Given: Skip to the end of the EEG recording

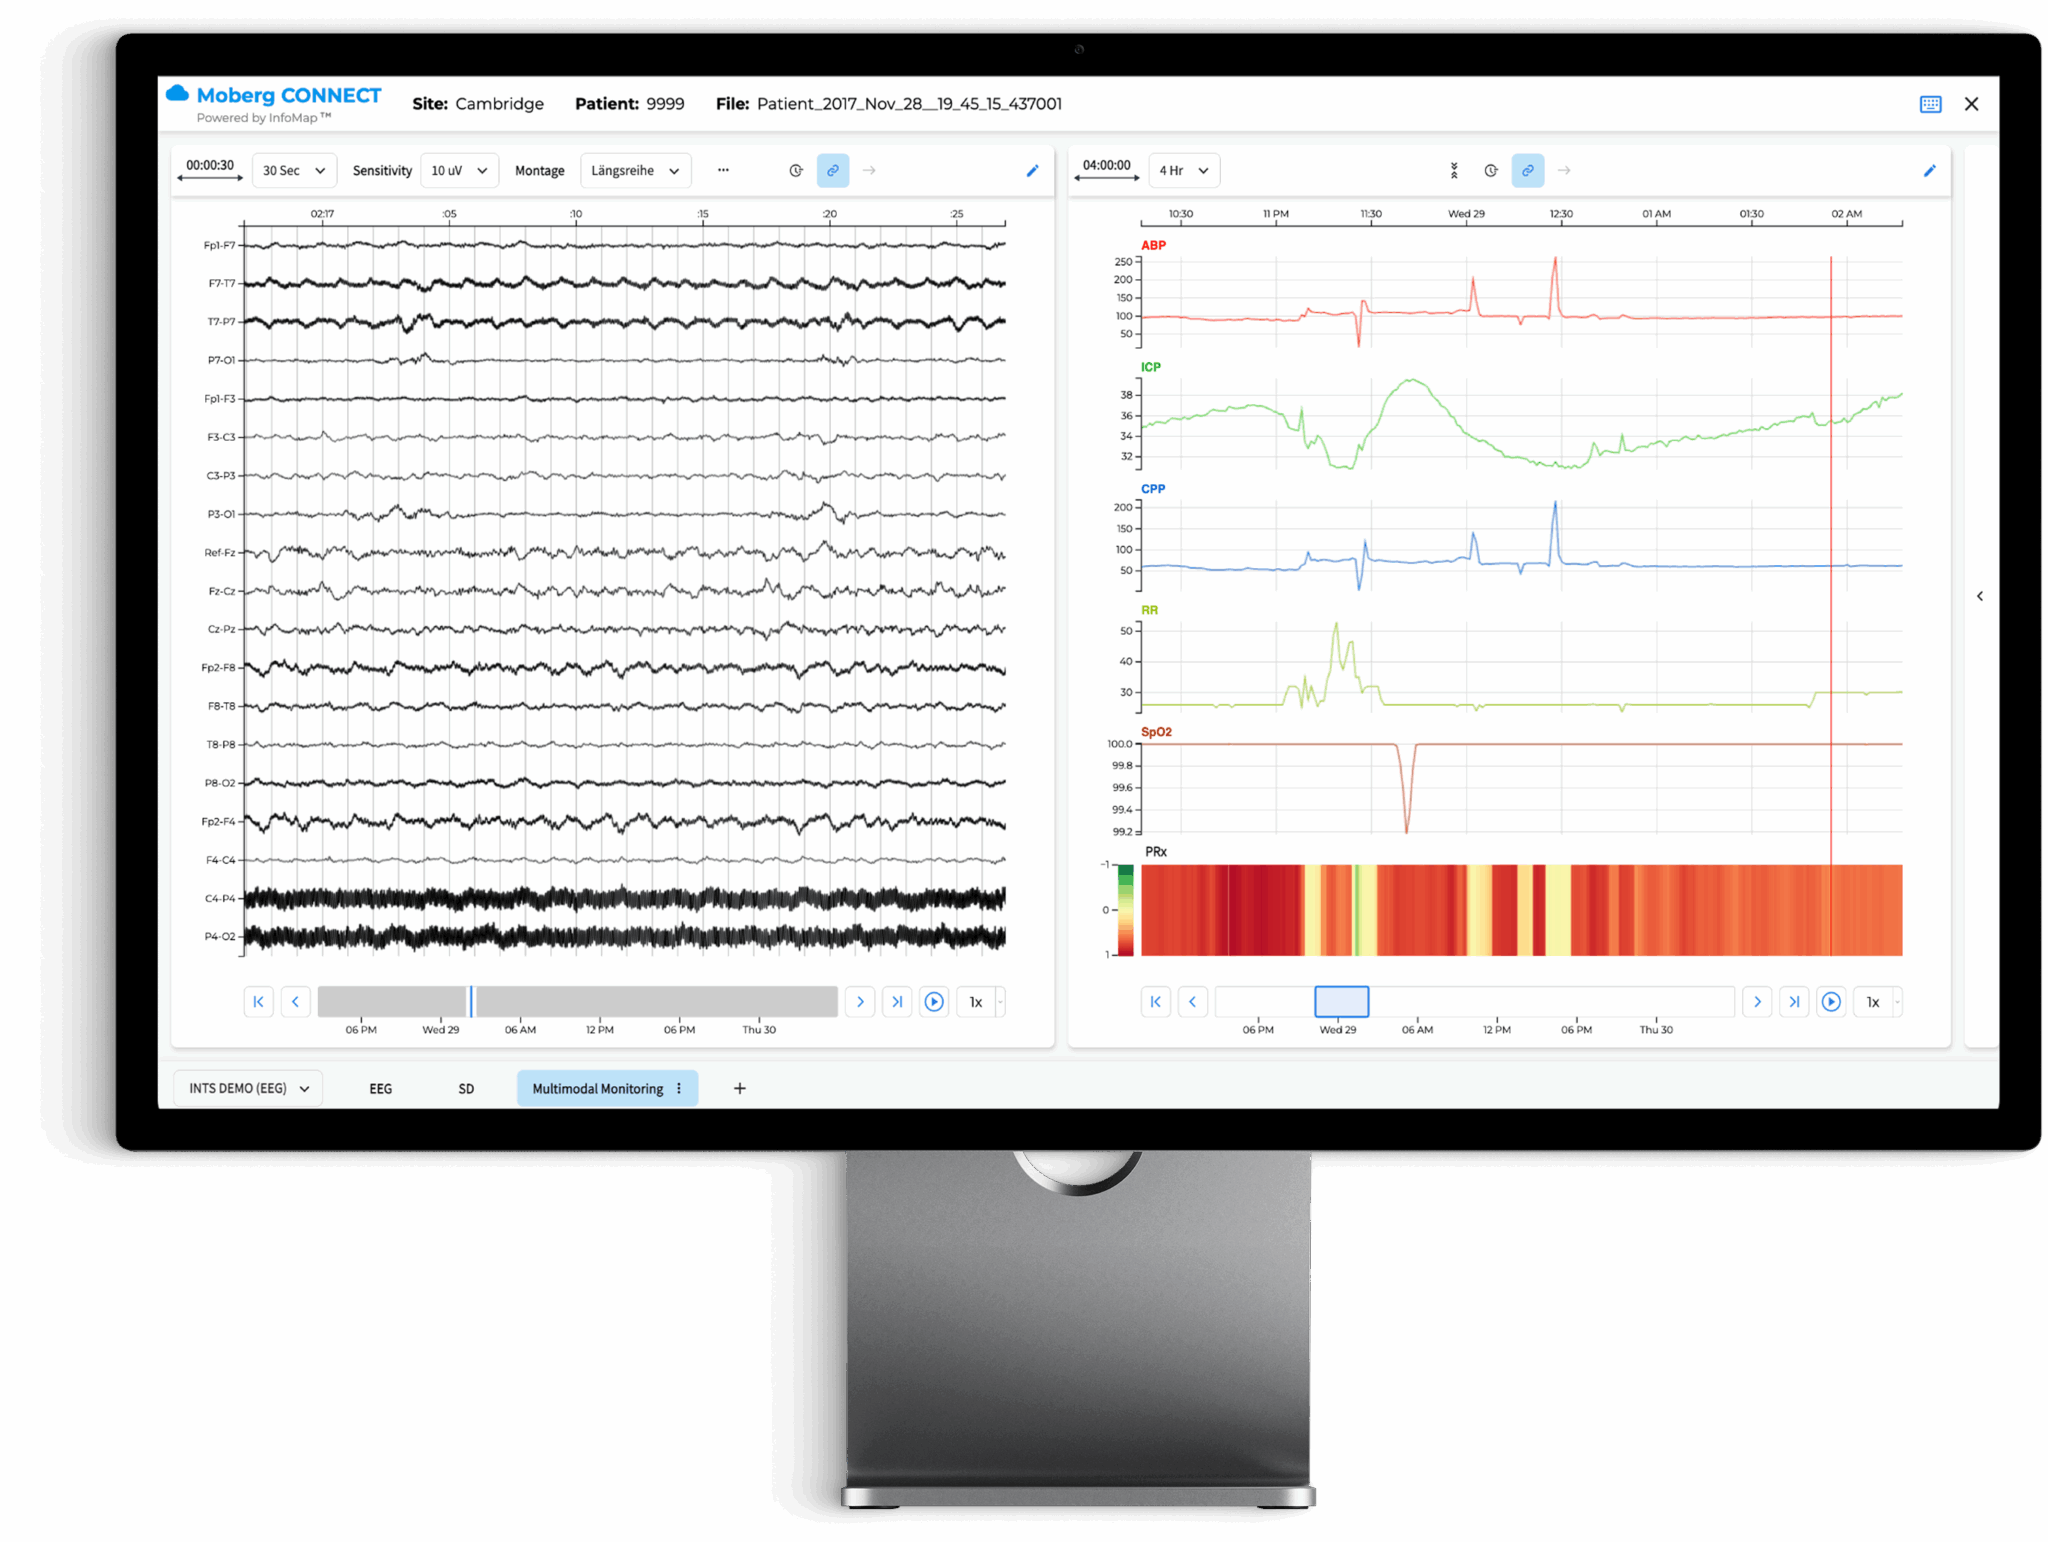Looking at the screenshot, I should point(897,1001).
